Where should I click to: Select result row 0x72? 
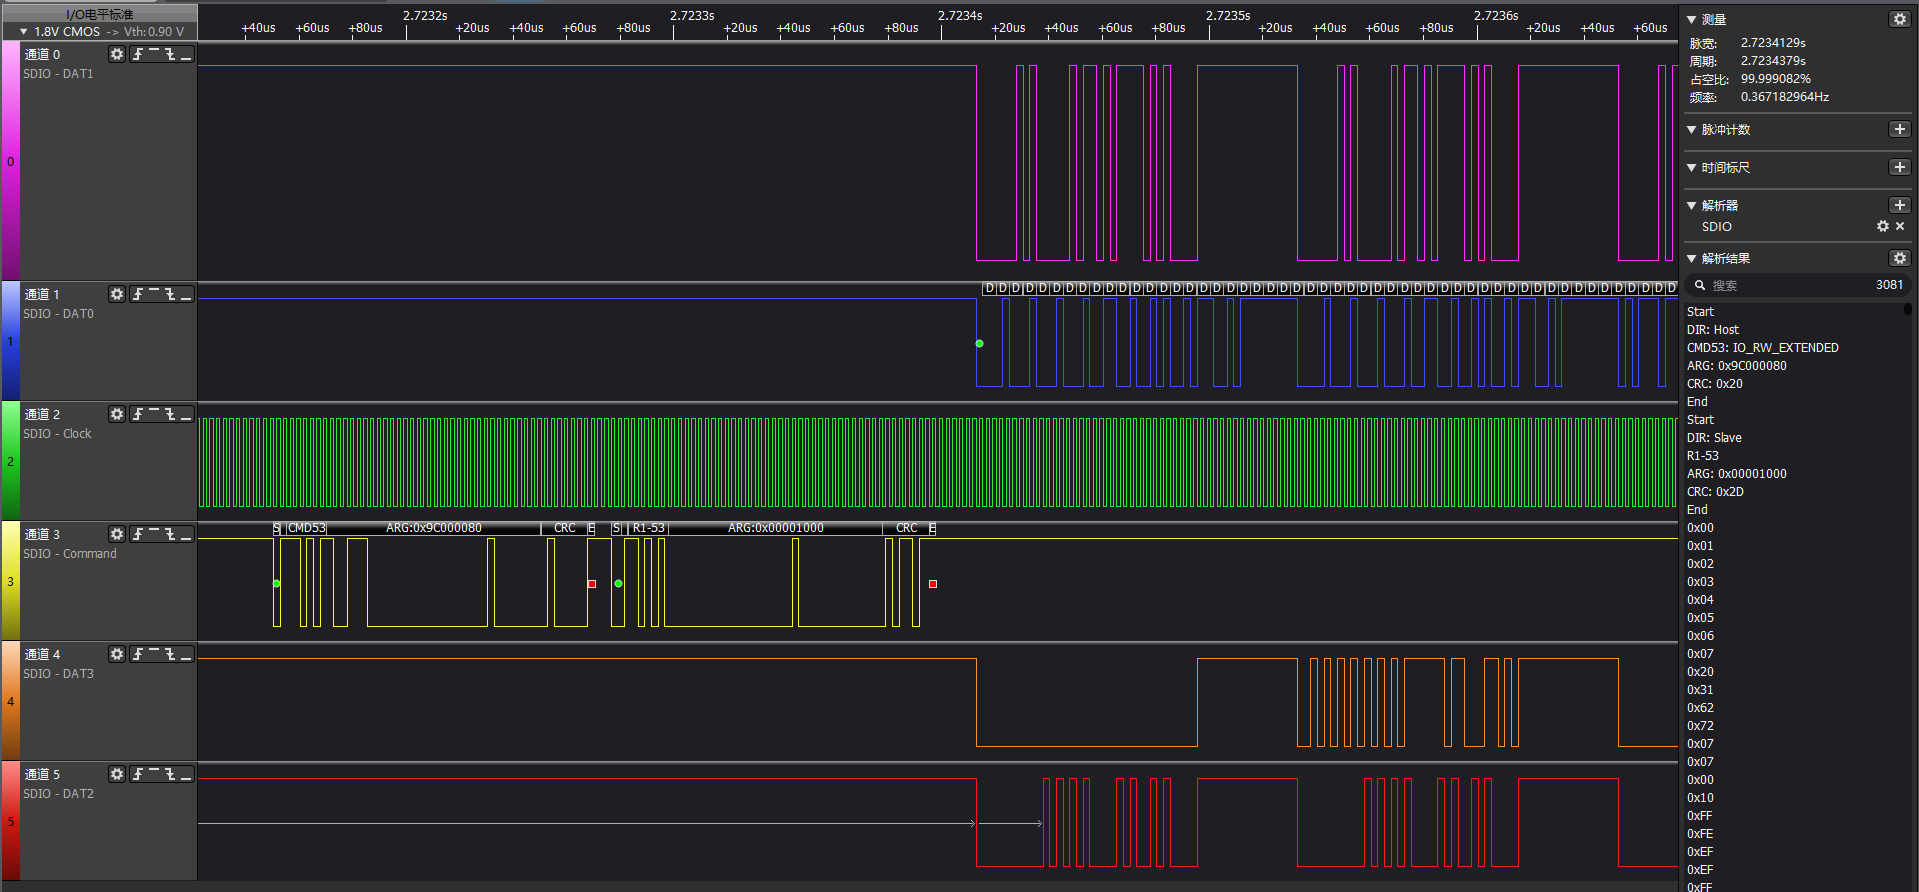pyautogui.click(x=1700, y=726)
